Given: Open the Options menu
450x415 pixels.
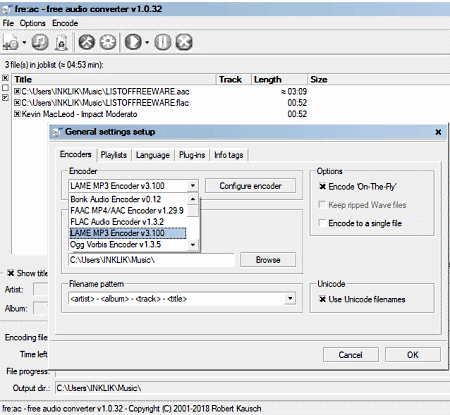Looking at the screenshot, I should coord(32,23).
